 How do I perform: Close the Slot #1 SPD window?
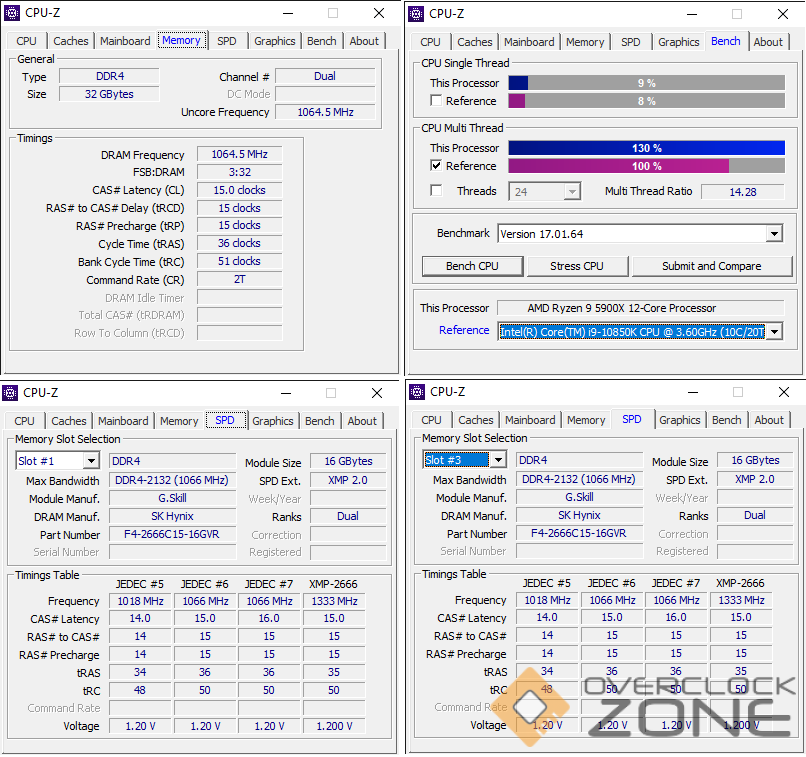(x=377, y=393)
